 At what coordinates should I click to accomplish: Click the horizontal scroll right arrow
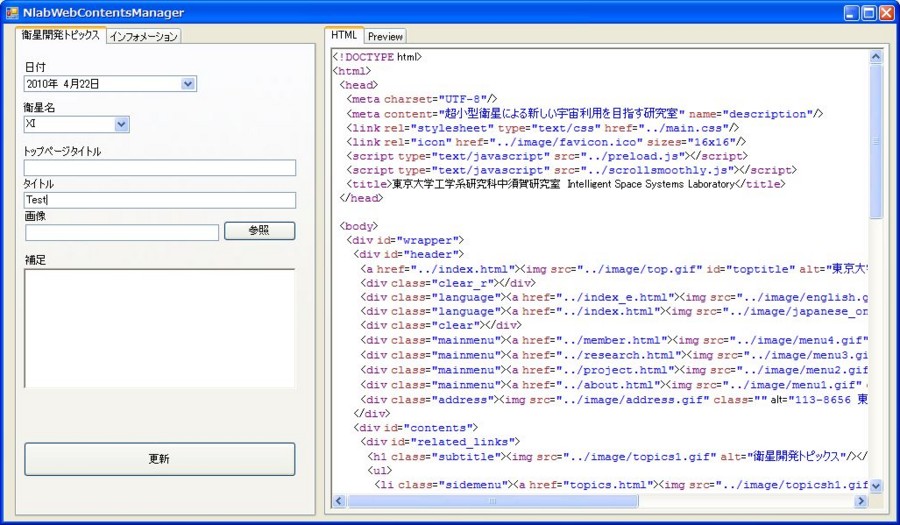coord(860,501)
